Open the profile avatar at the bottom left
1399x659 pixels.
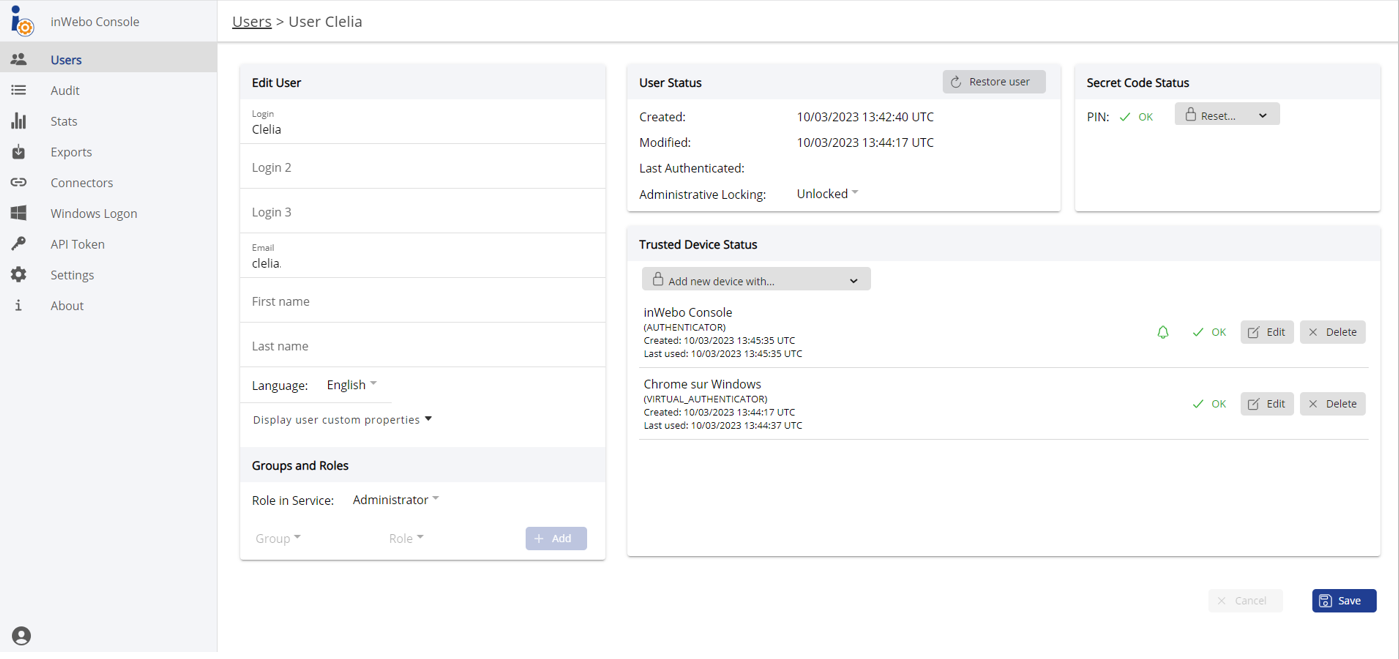[x=21, y=636]
